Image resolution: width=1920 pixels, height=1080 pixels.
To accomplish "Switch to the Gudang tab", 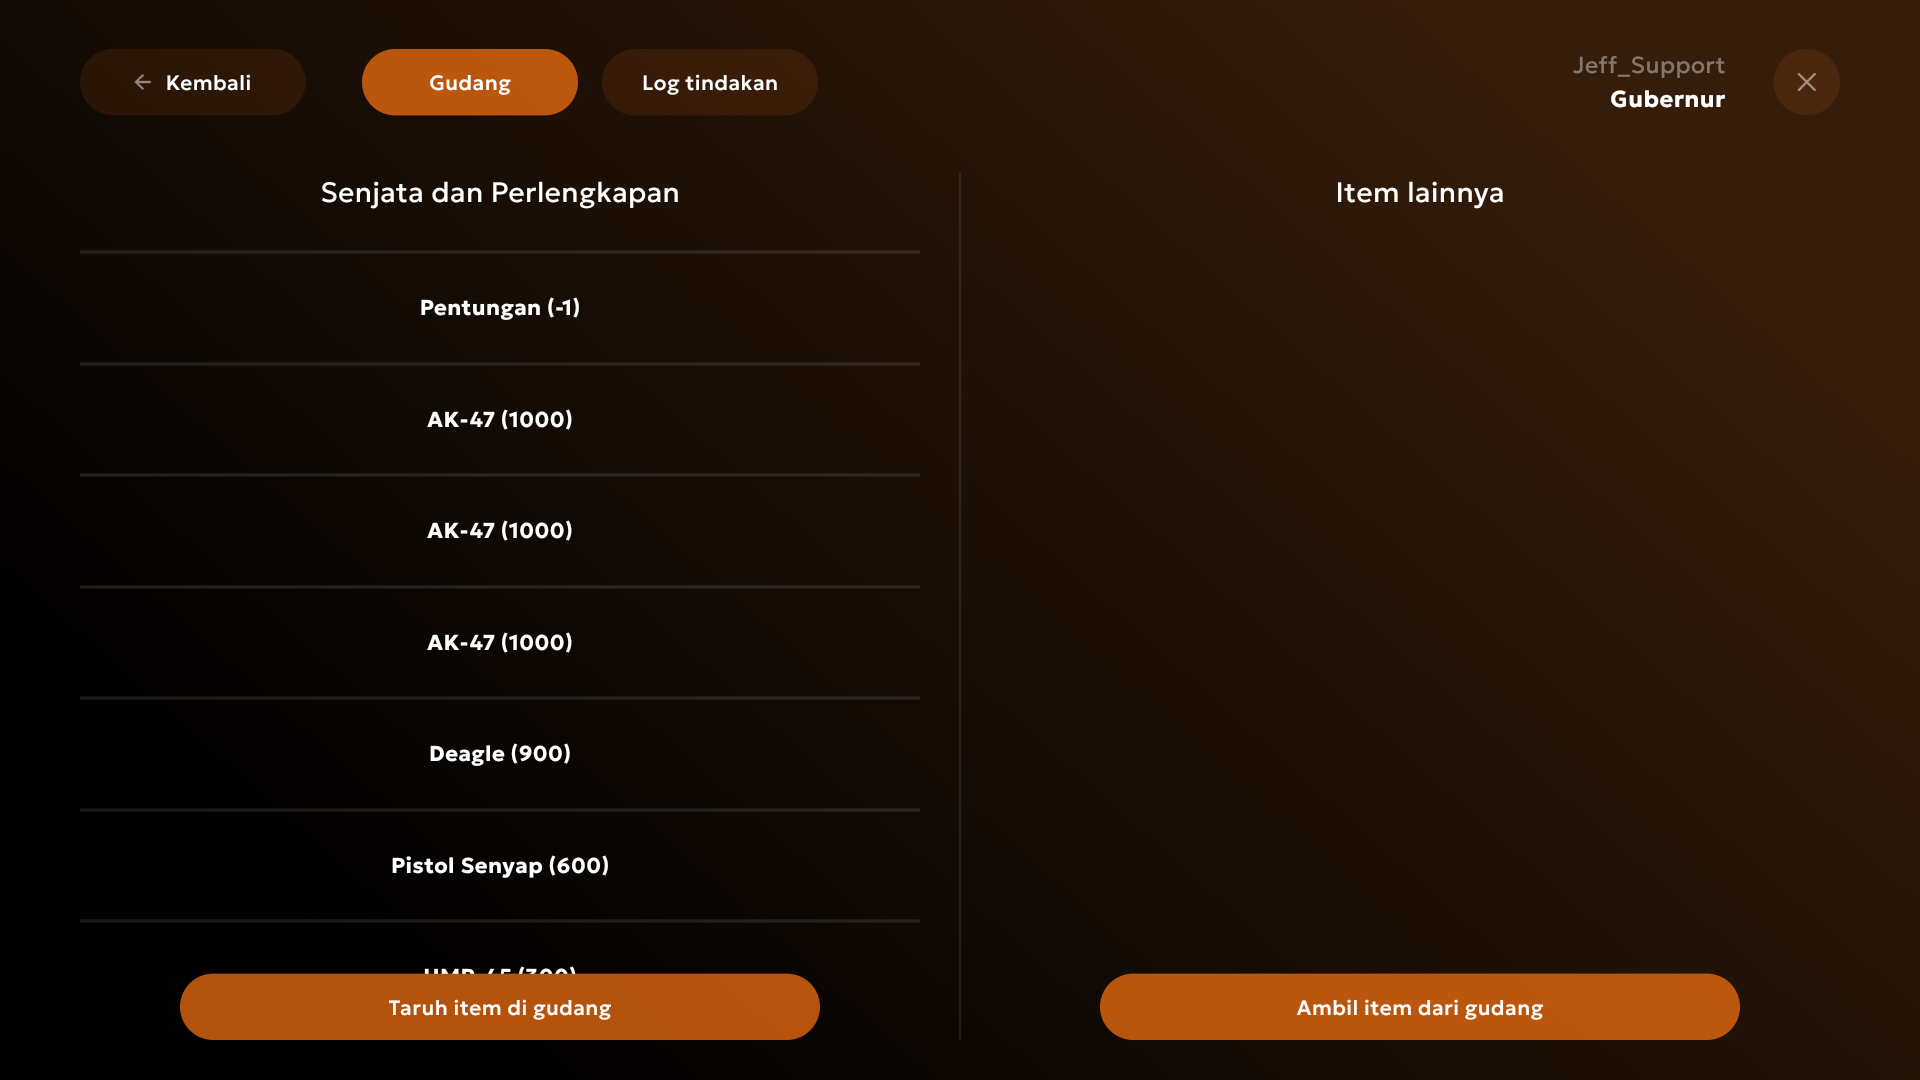I will 469,82.
